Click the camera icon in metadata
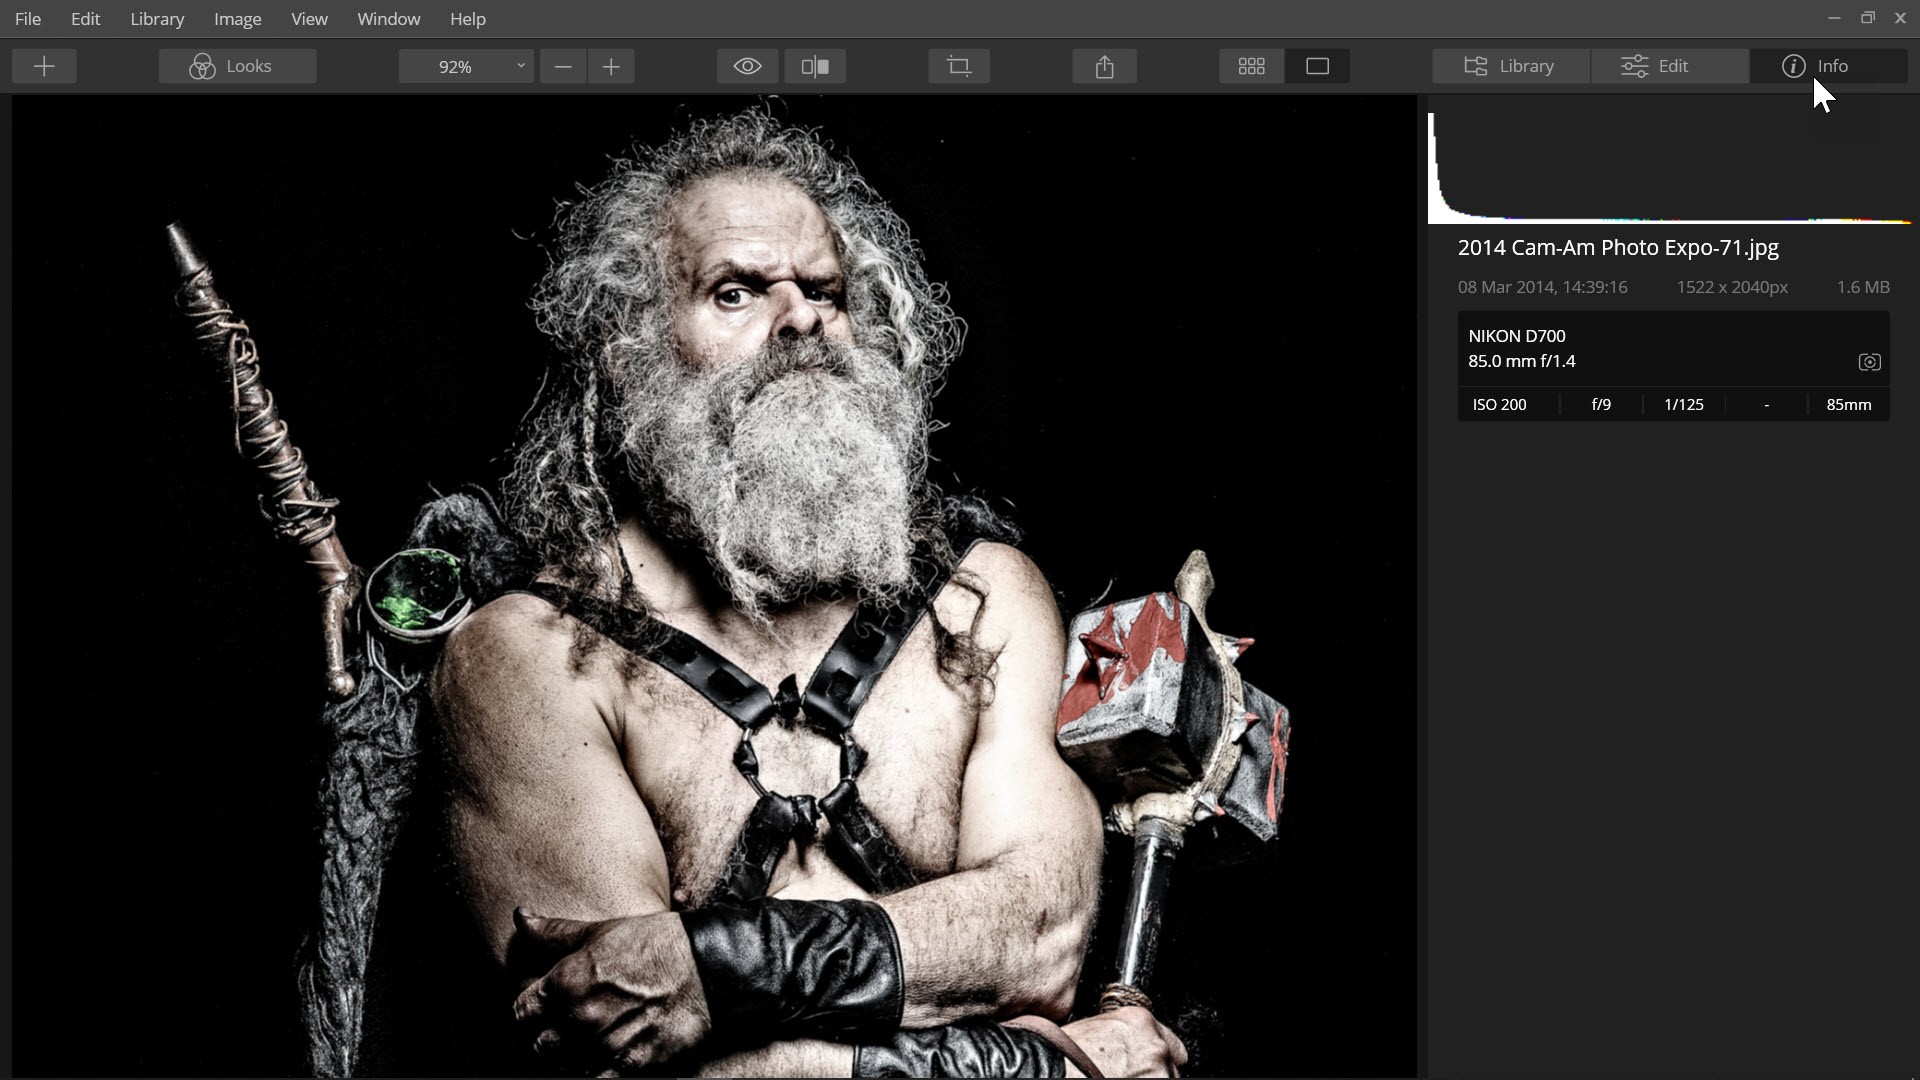This screenshot has width=1920, height=1080. (1869, 362)
